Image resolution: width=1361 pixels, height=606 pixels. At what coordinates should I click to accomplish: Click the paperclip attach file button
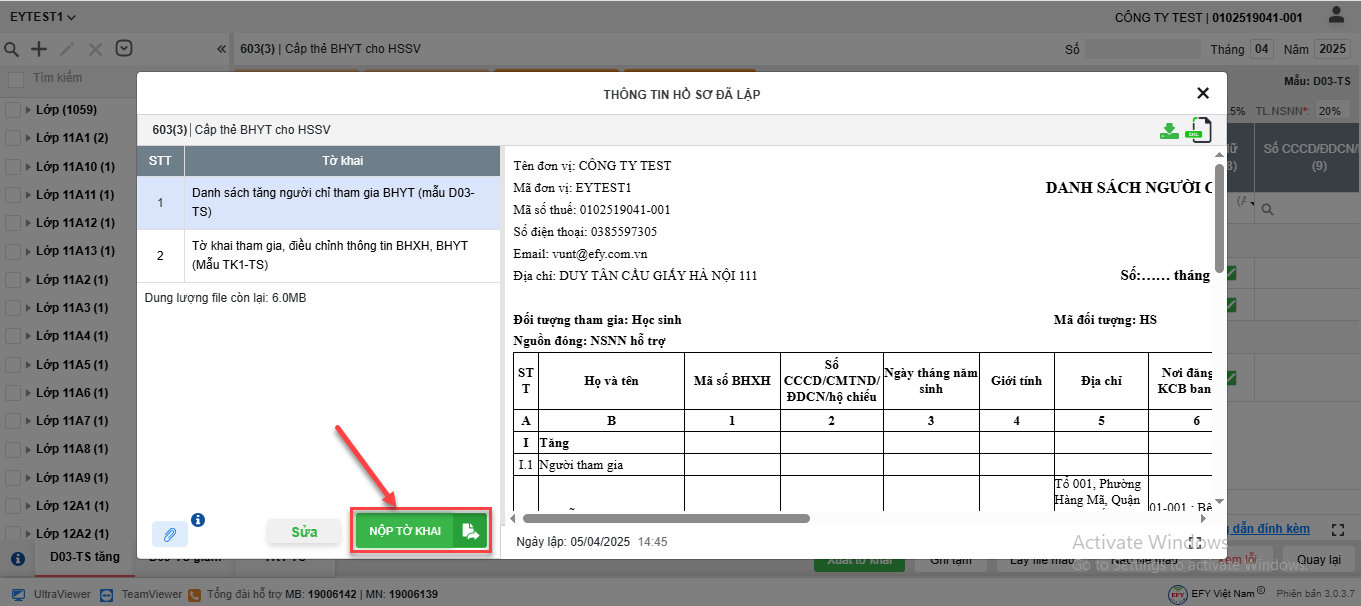169,534
